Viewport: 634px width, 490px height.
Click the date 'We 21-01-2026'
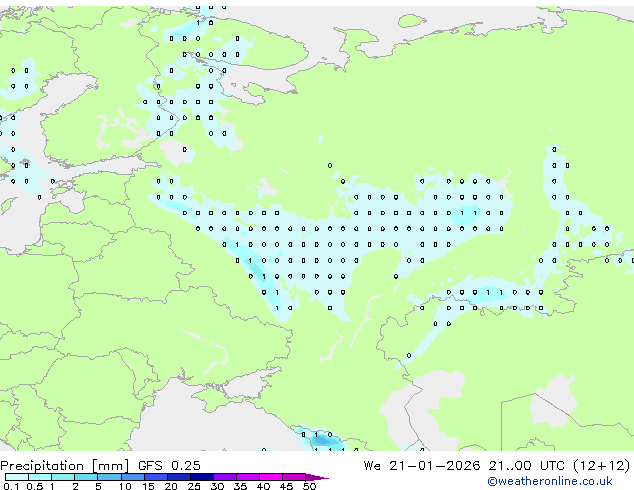422,466
